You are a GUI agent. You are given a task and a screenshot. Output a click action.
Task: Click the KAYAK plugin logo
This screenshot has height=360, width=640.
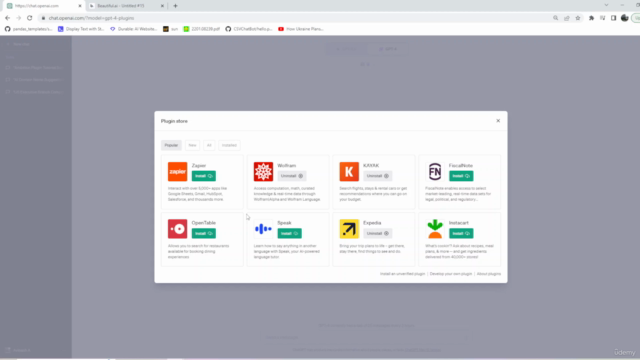pyautogui.click(x=349, y=171)
